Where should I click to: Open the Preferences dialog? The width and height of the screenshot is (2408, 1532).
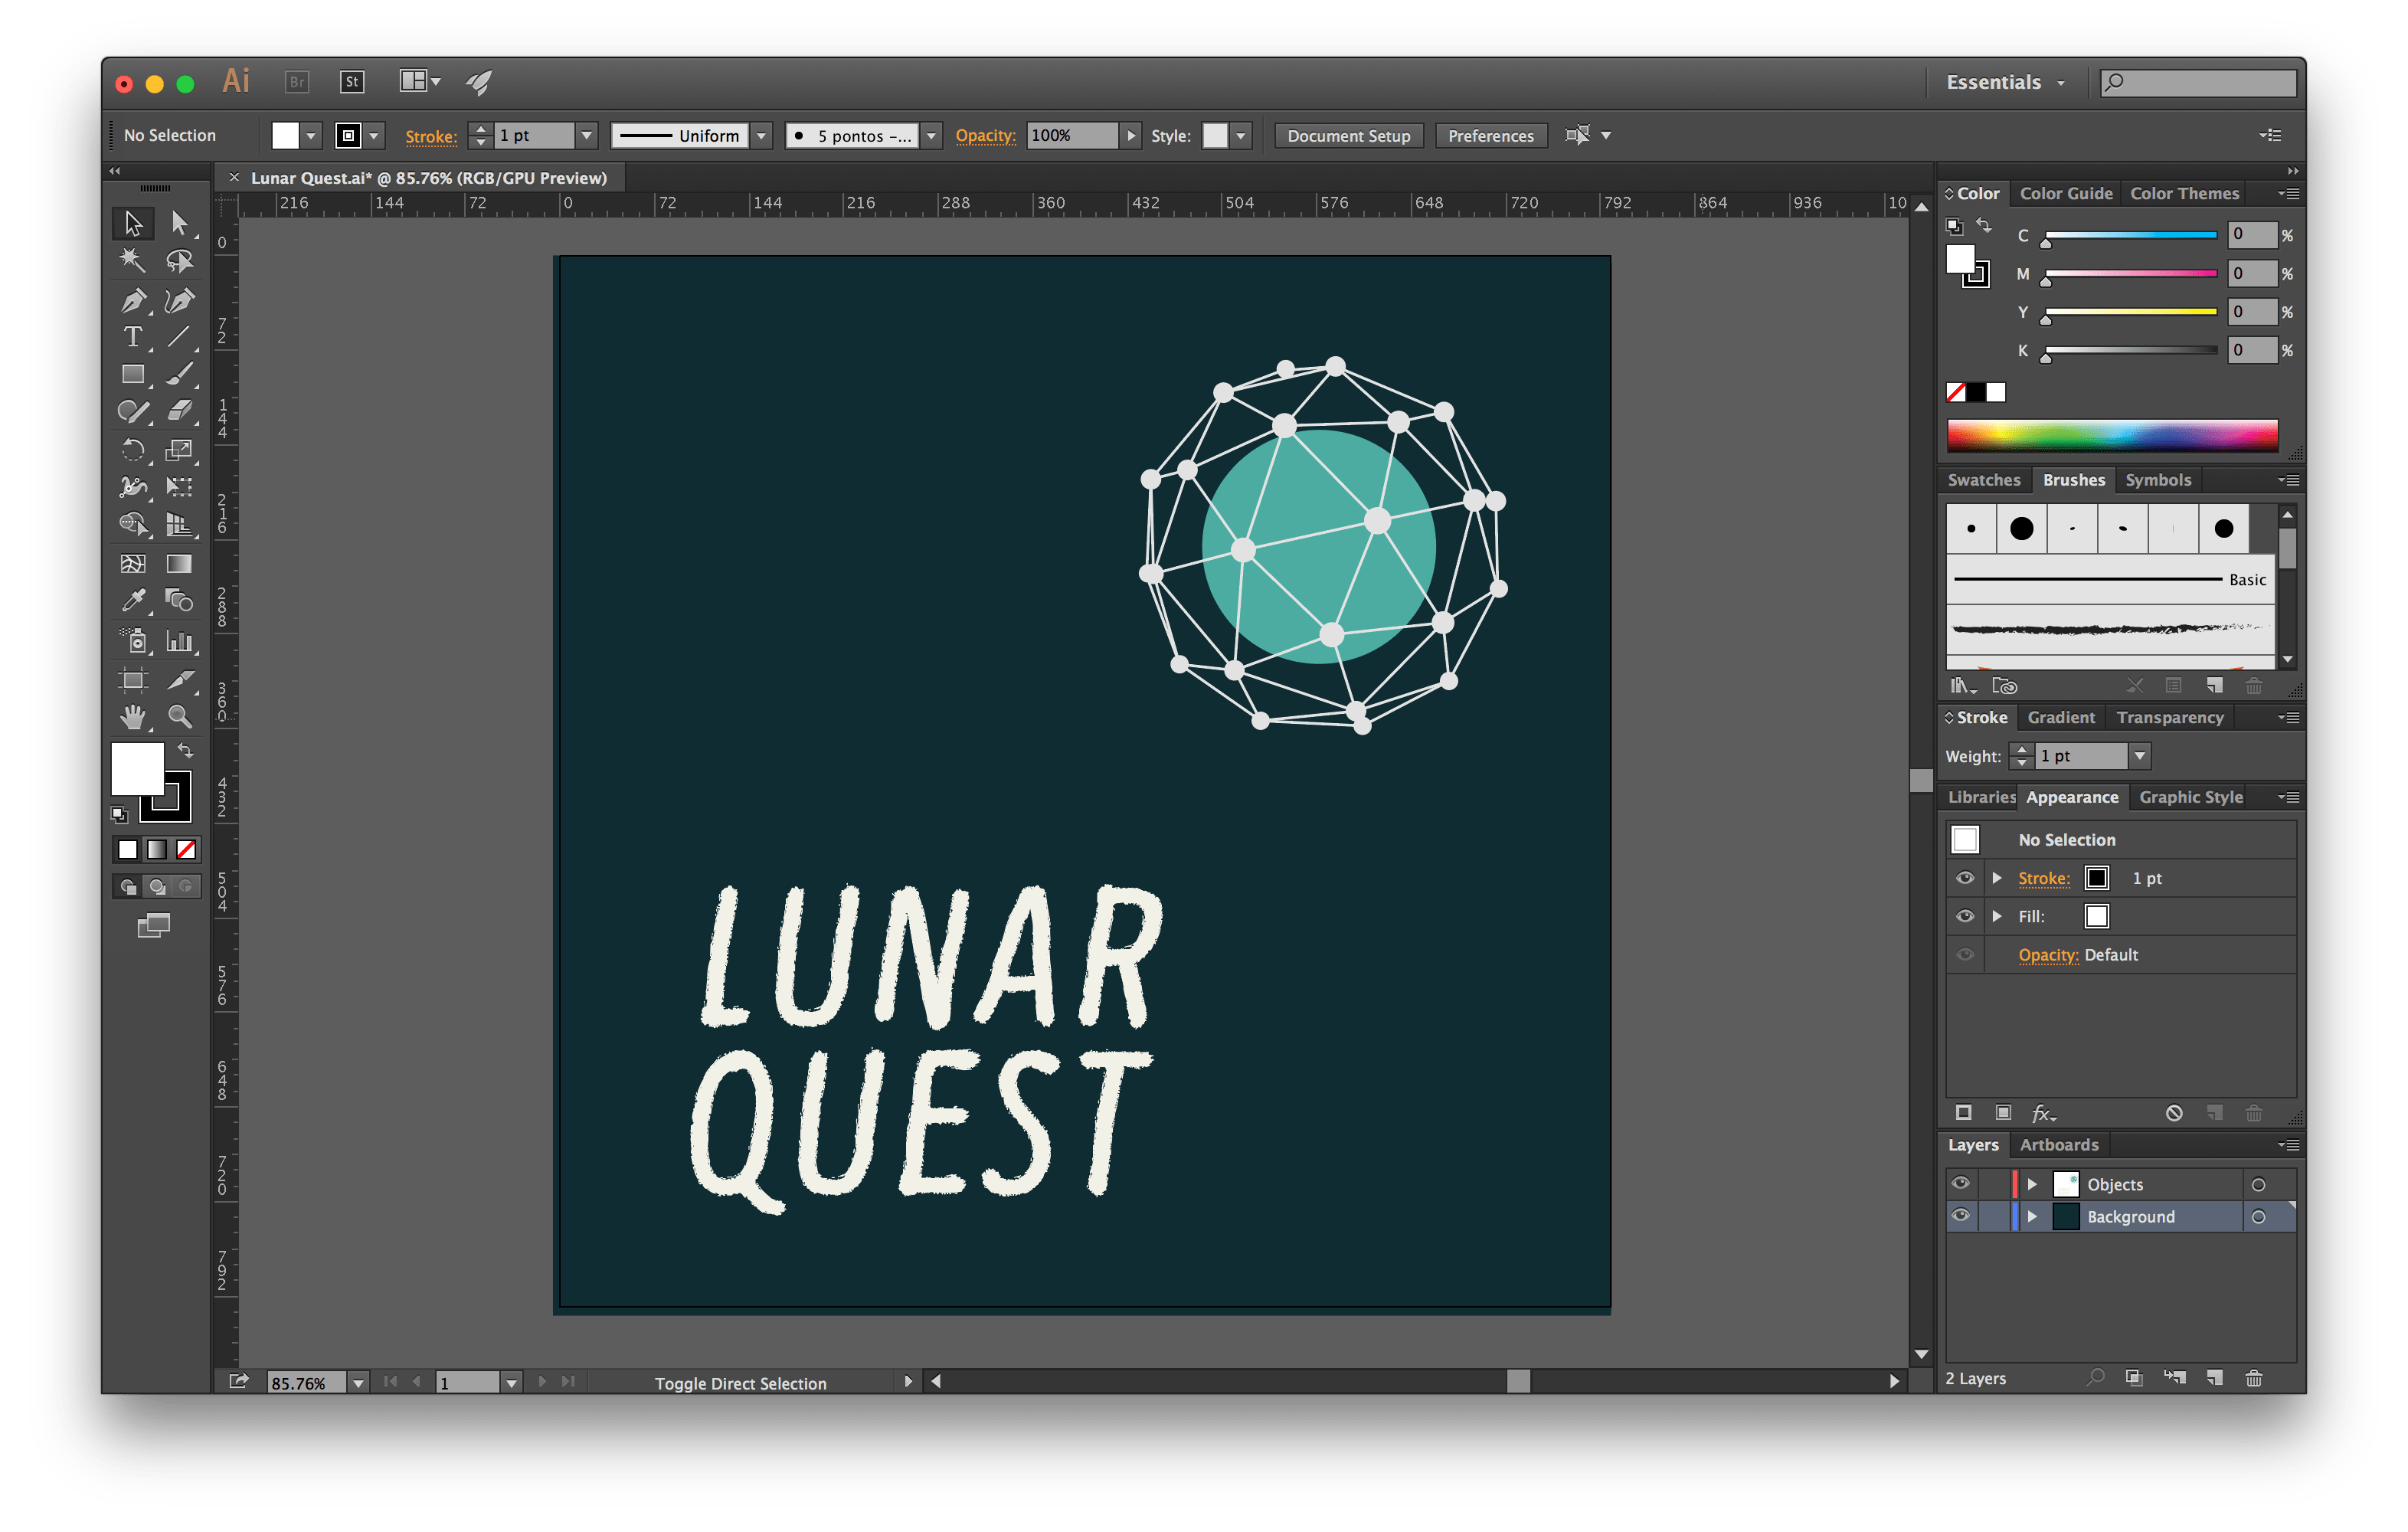tap(1490, 135)
